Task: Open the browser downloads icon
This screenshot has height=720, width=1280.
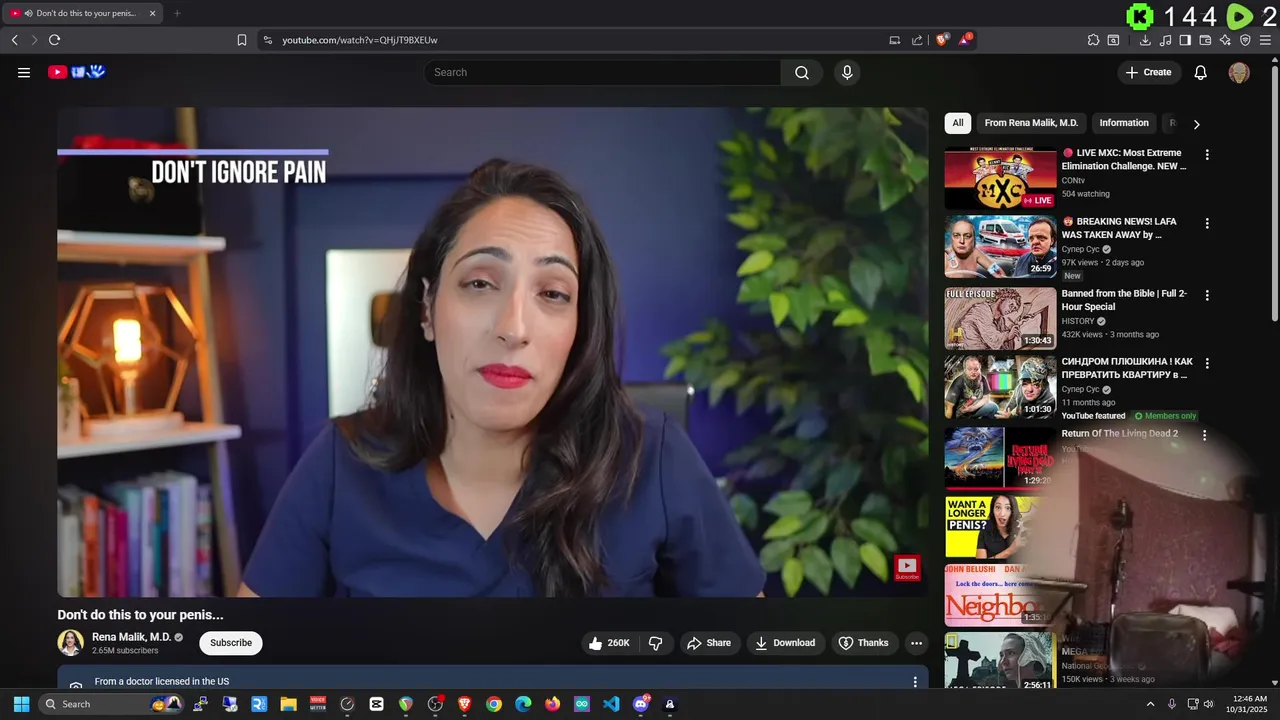Action: pyautogui.click(x=1145, y=40)
